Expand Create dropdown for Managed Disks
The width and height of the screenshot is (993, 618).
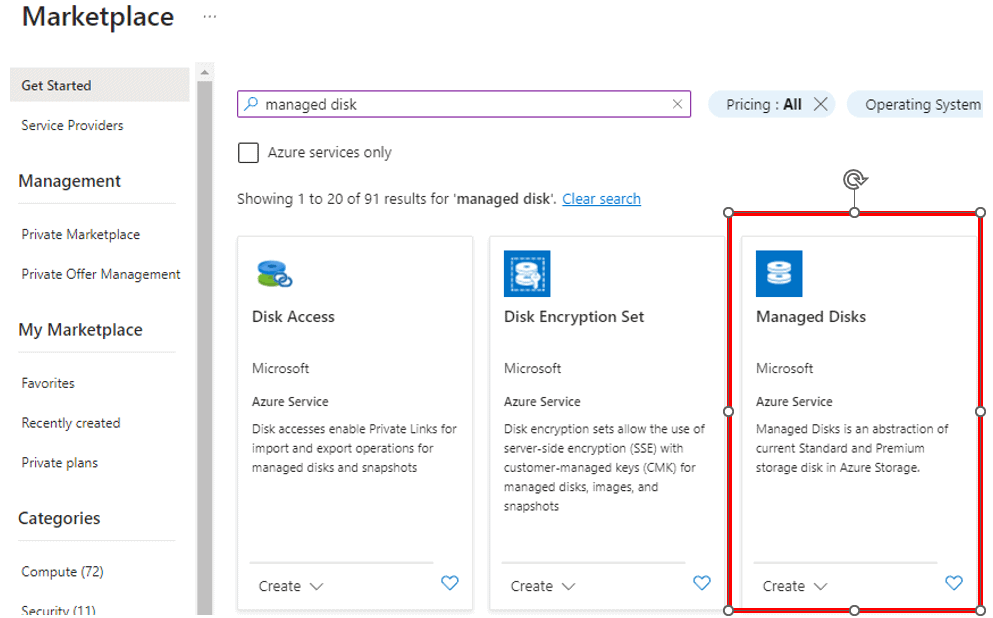coord(795,586)
